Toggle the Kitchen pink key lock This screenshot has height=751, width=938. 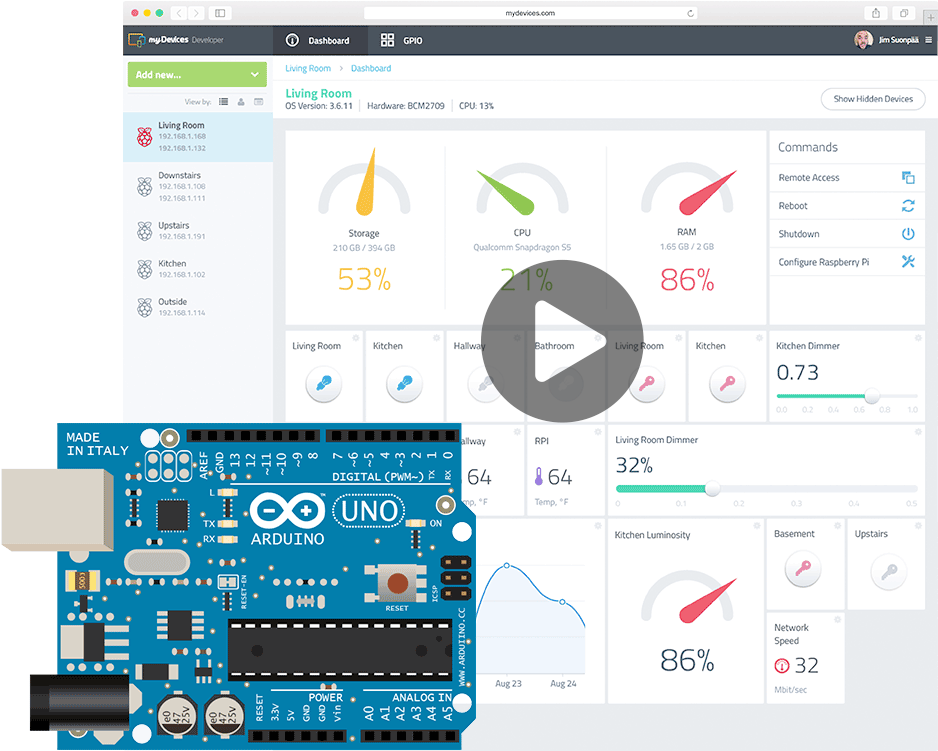pos(727,384)
